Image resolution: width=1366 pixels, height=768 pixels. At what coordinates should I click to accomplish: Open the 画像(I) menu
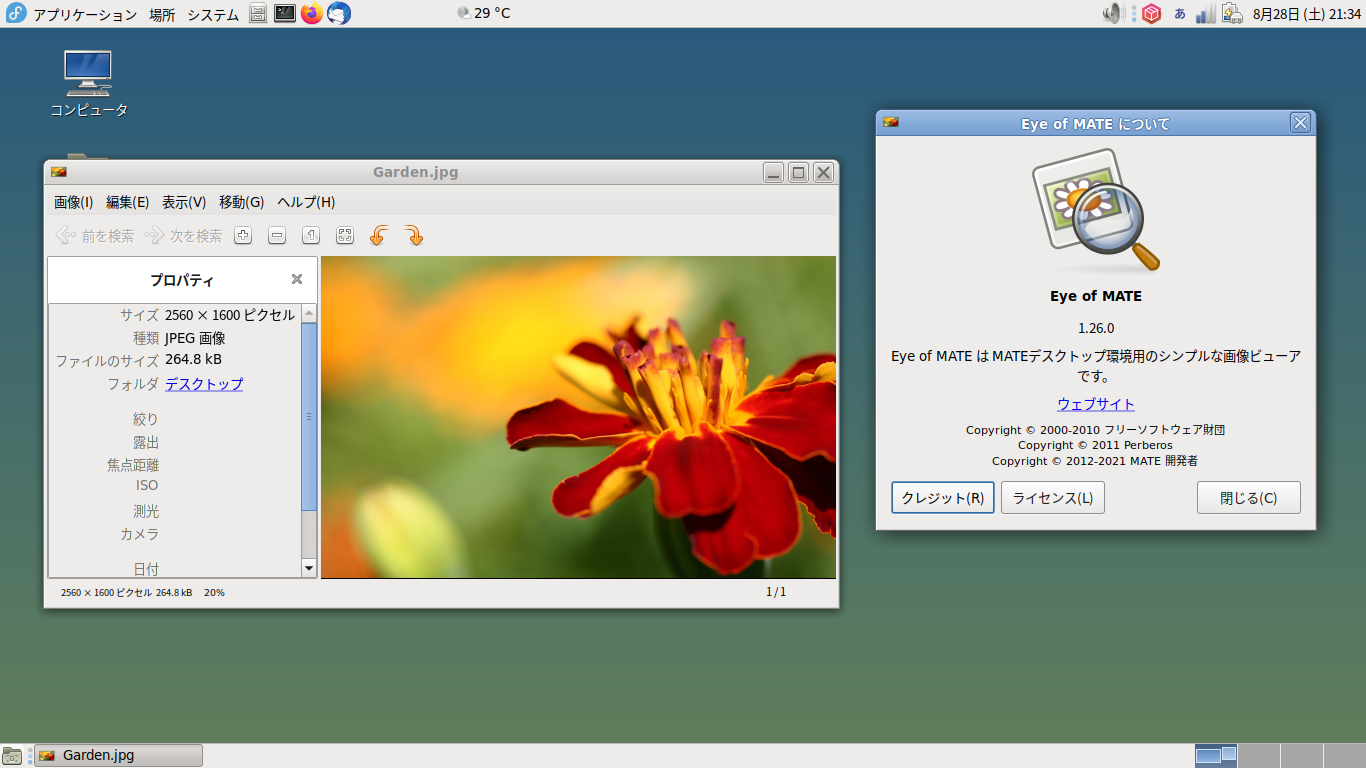(73, 202)
